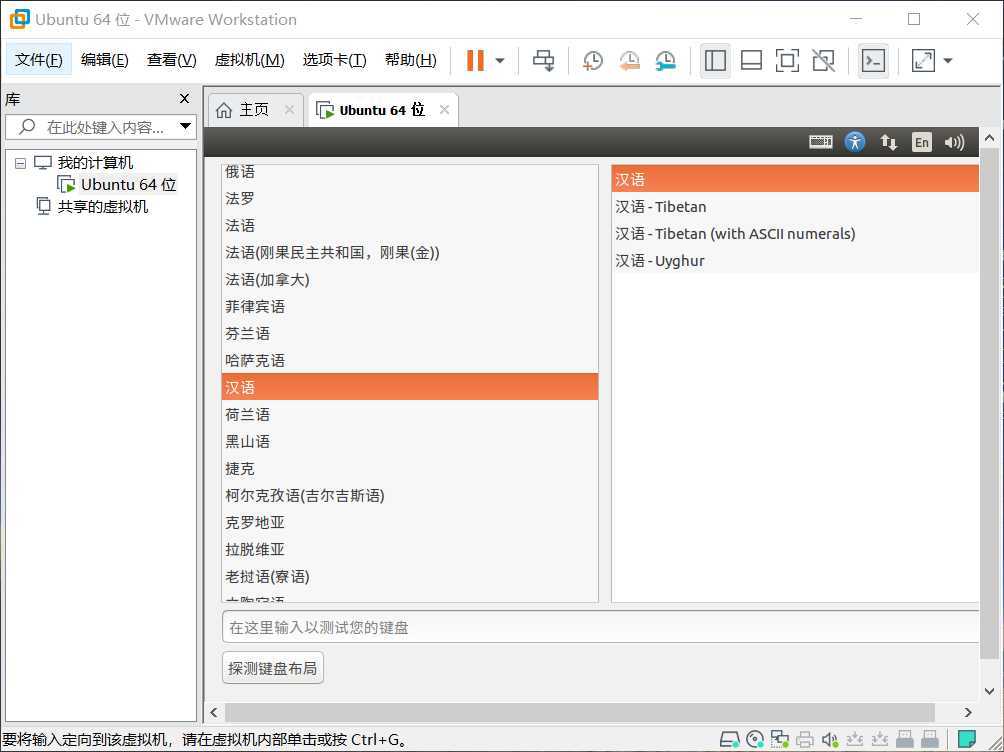Open the En input source indicator
The image size is (1004, 752).
[921, 142]
